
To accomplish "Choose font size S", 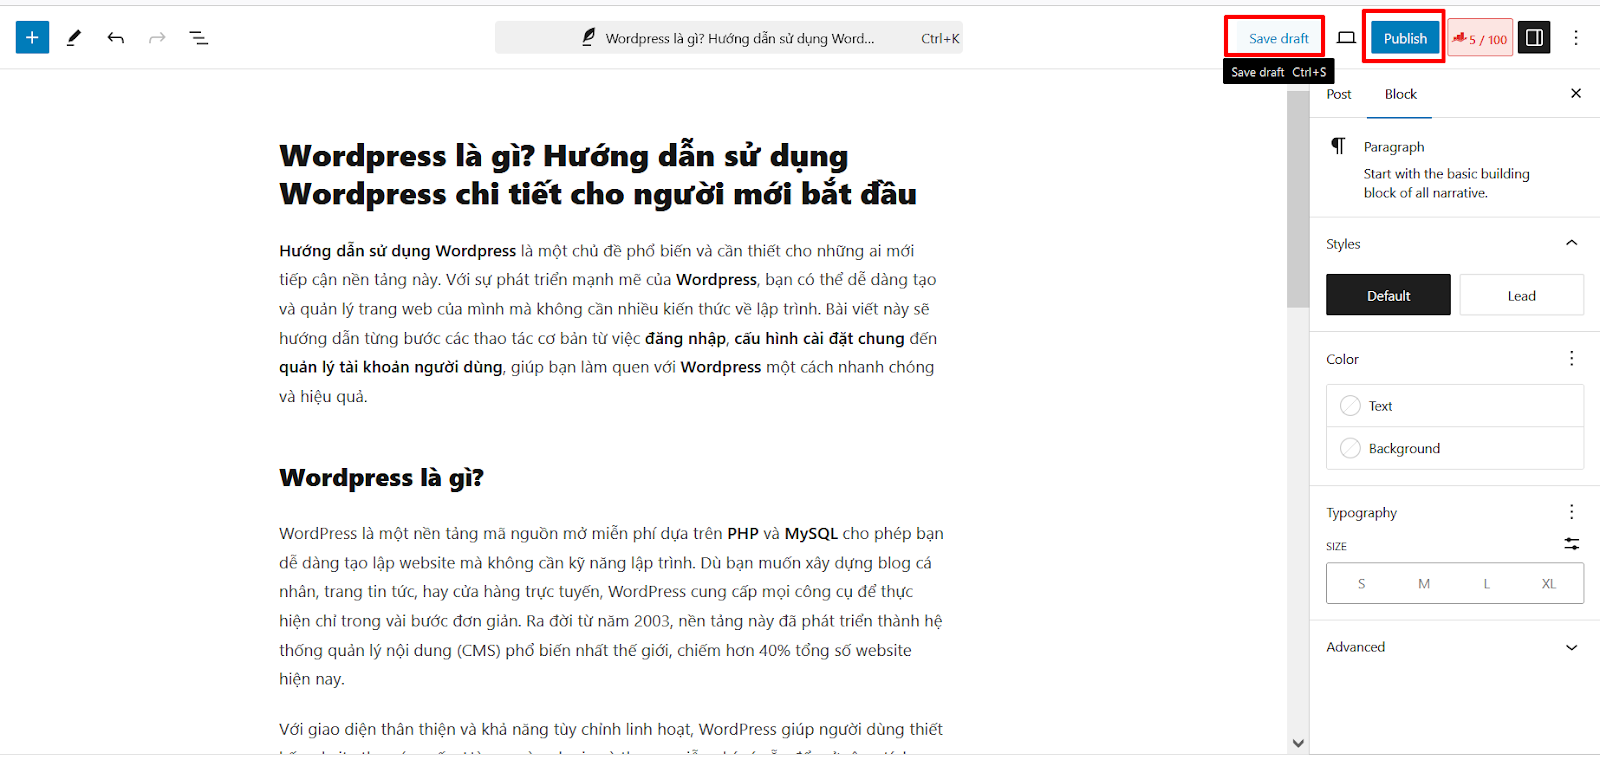I will (x=1361, y=583).
